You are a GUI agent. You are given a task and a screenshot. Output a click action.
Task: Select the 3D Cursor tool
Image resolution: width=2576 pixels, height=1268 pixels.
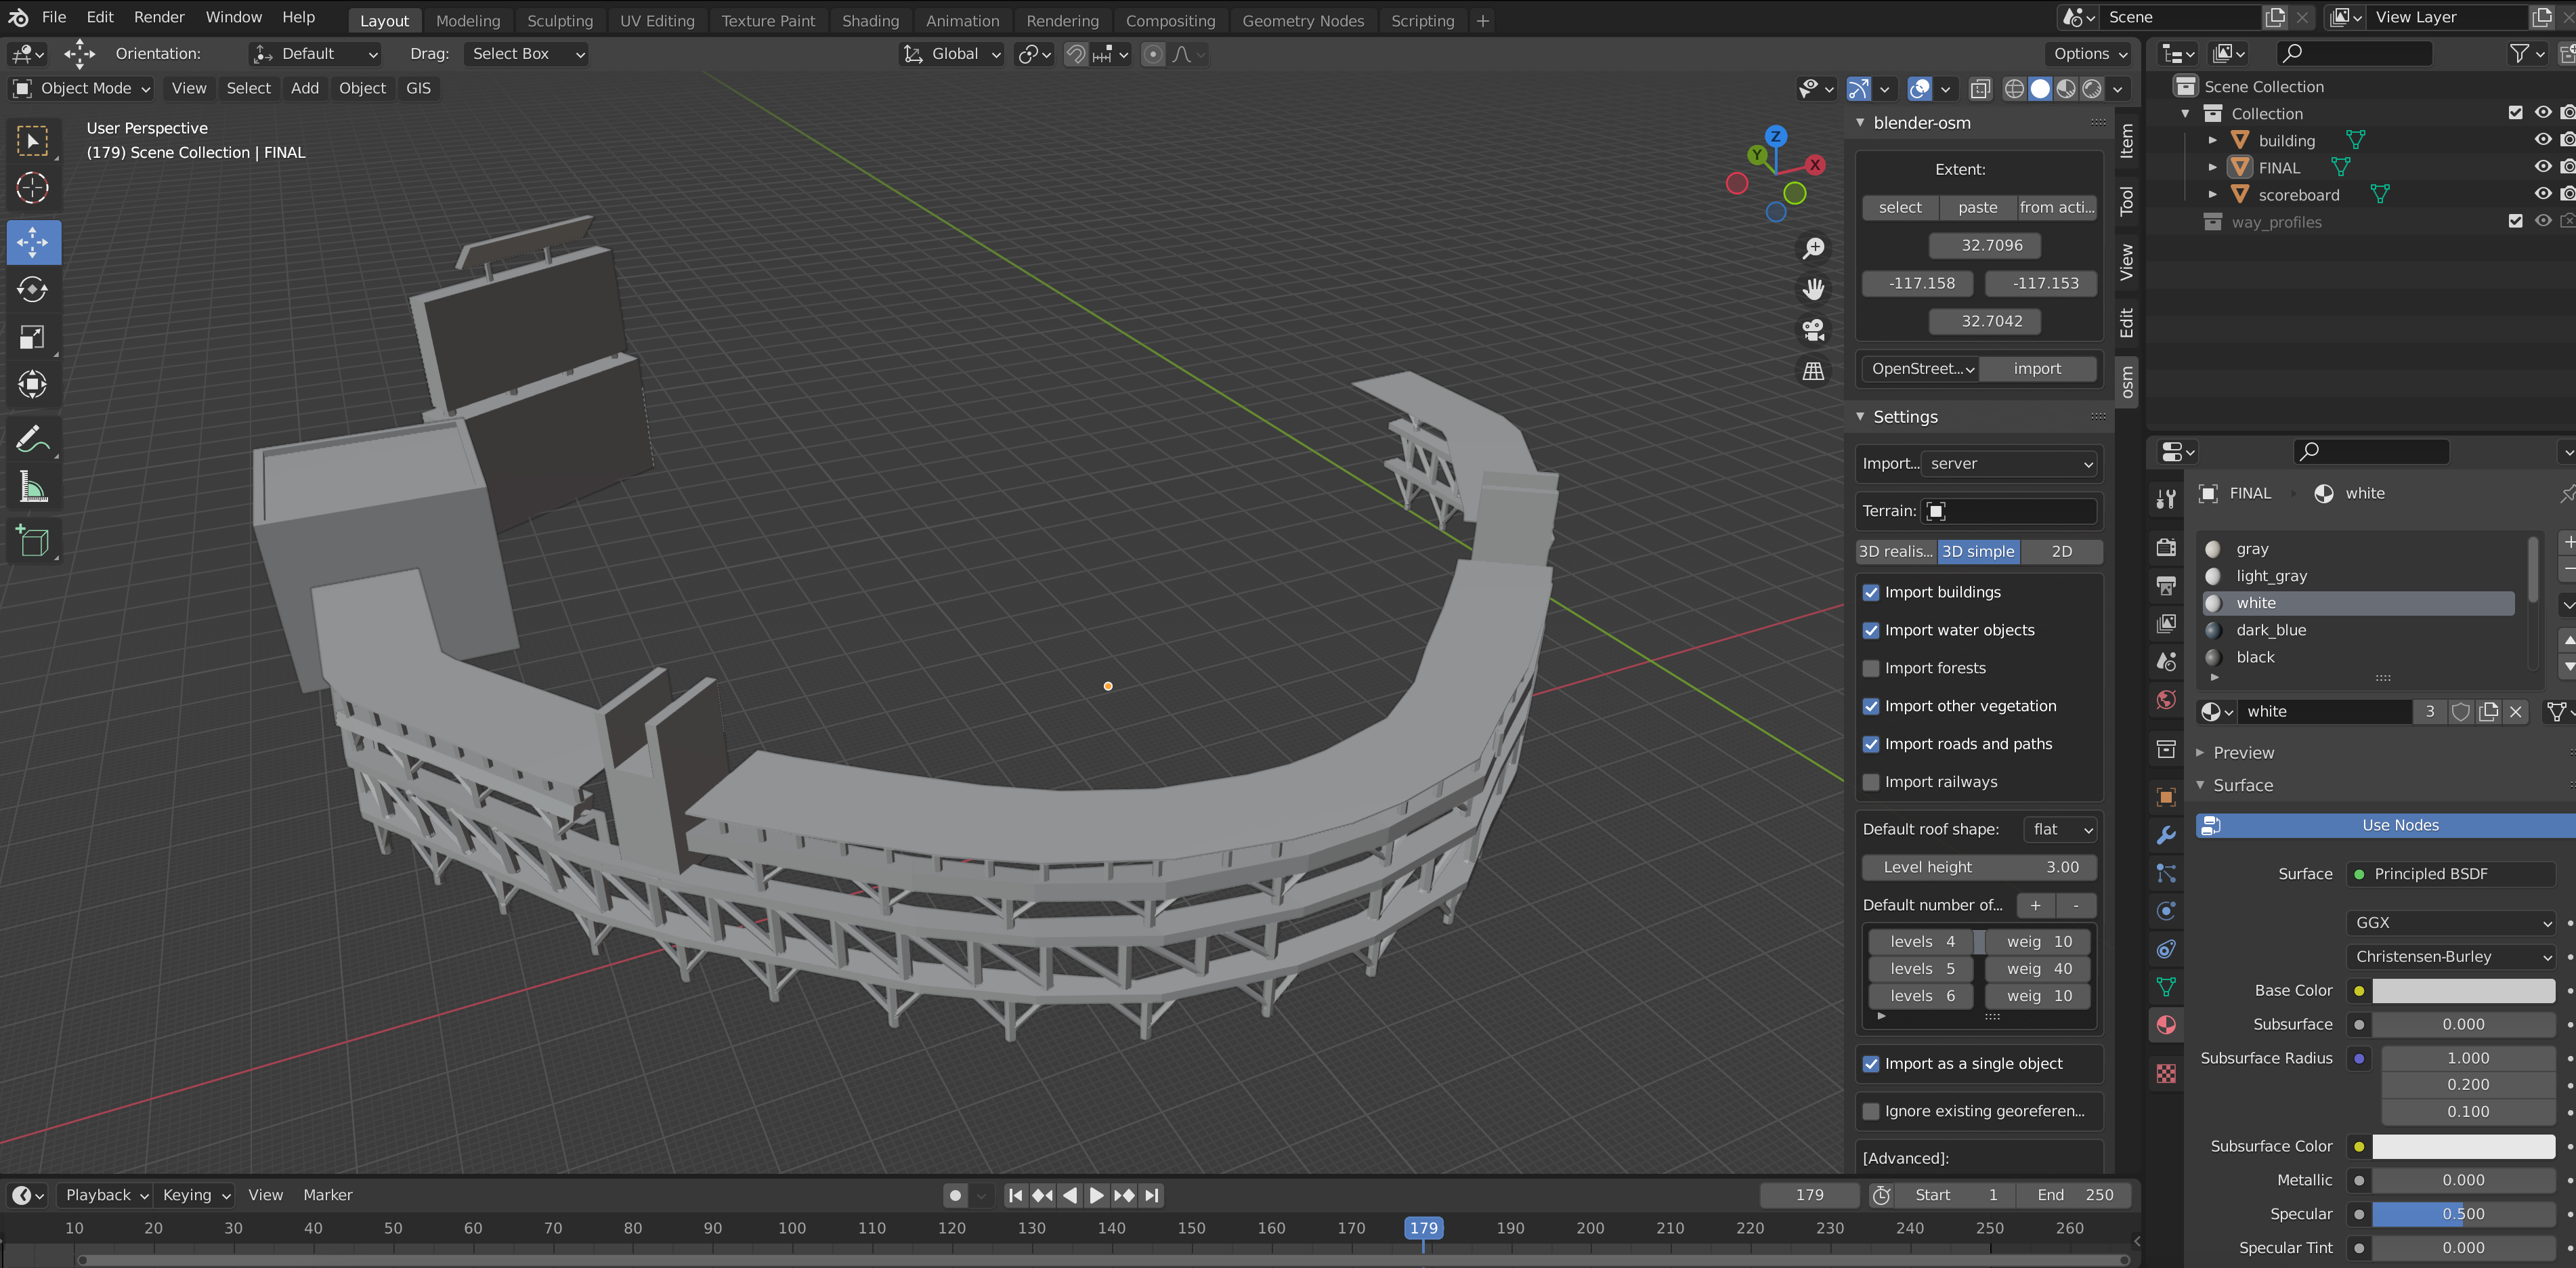(x=33, y=188)
